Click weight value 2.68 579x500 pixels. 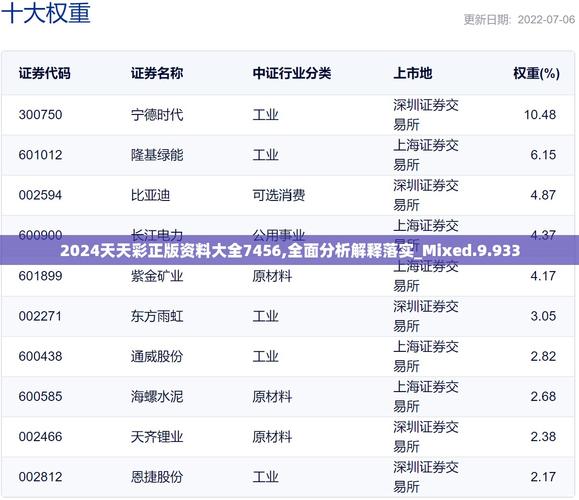[543, 397]
